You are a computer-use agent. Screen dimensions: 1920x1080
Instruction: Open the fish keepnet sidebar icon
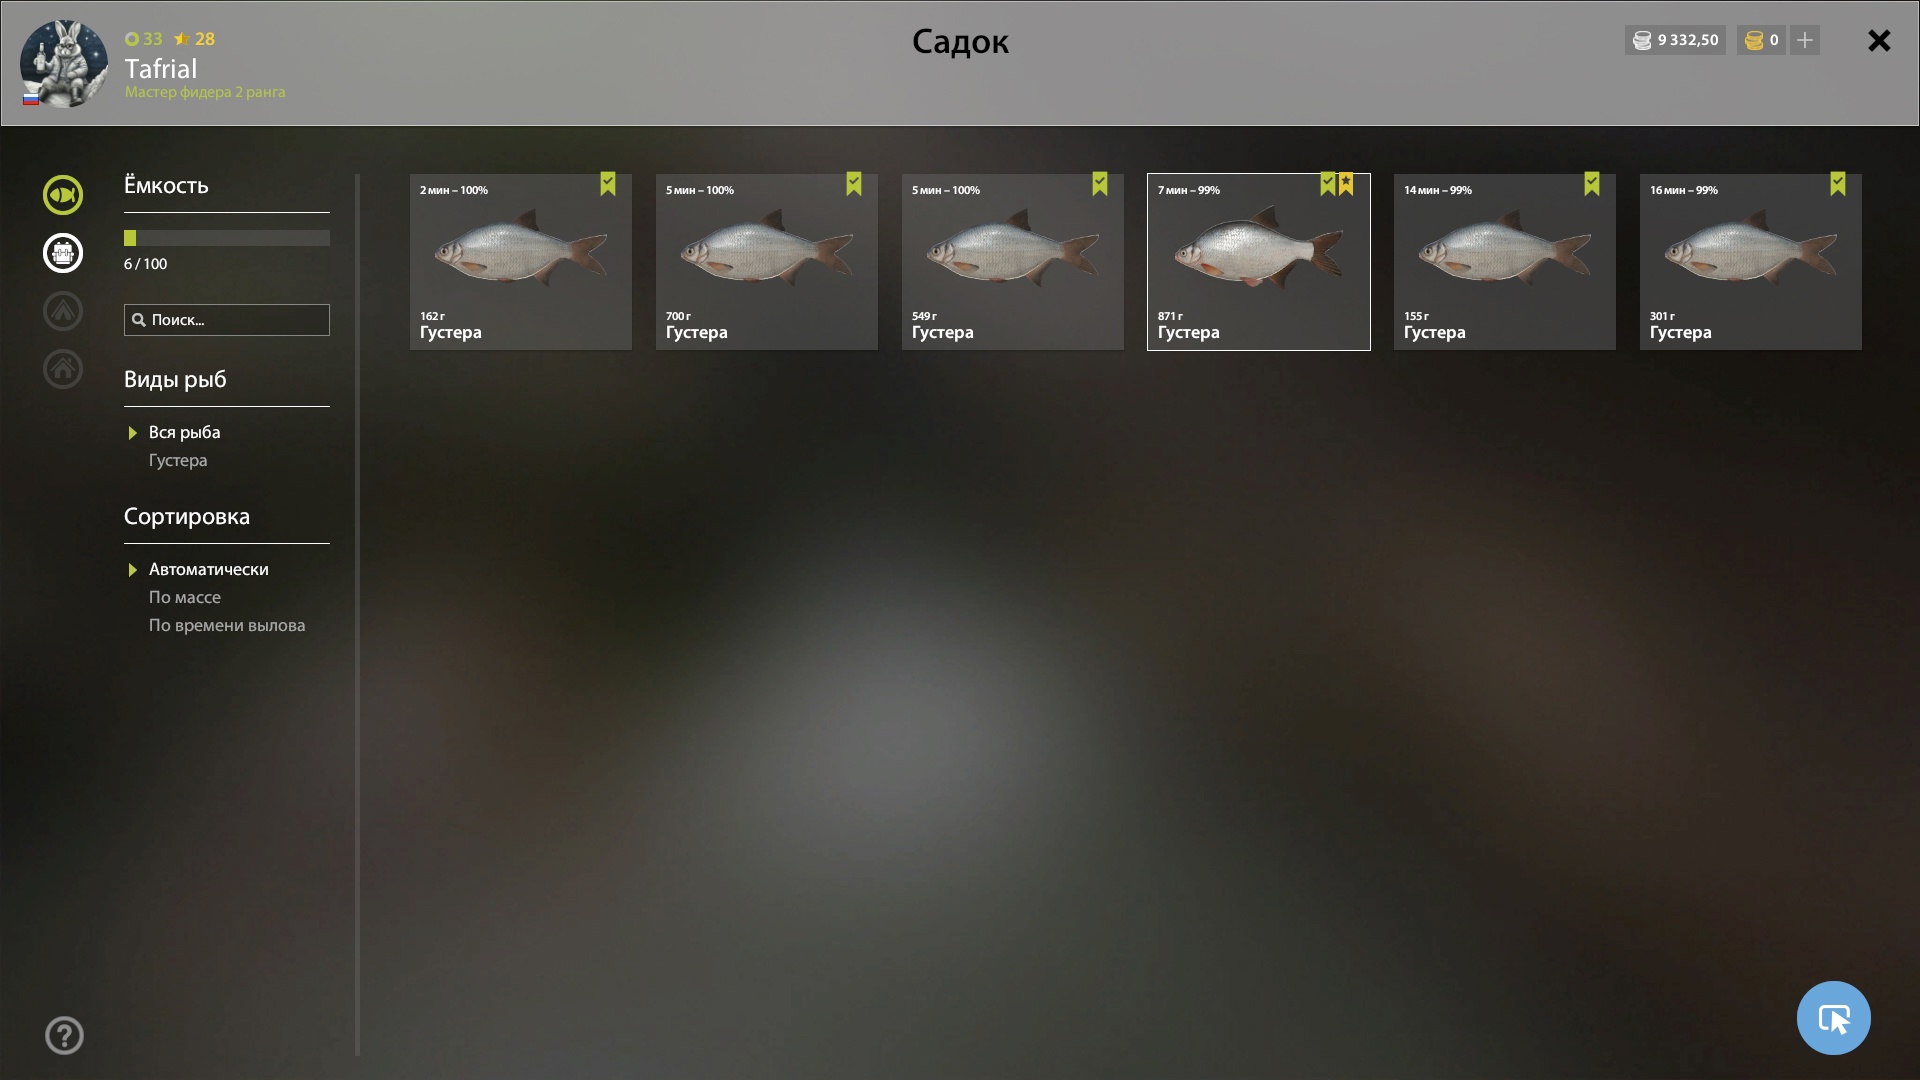[63, 195]
